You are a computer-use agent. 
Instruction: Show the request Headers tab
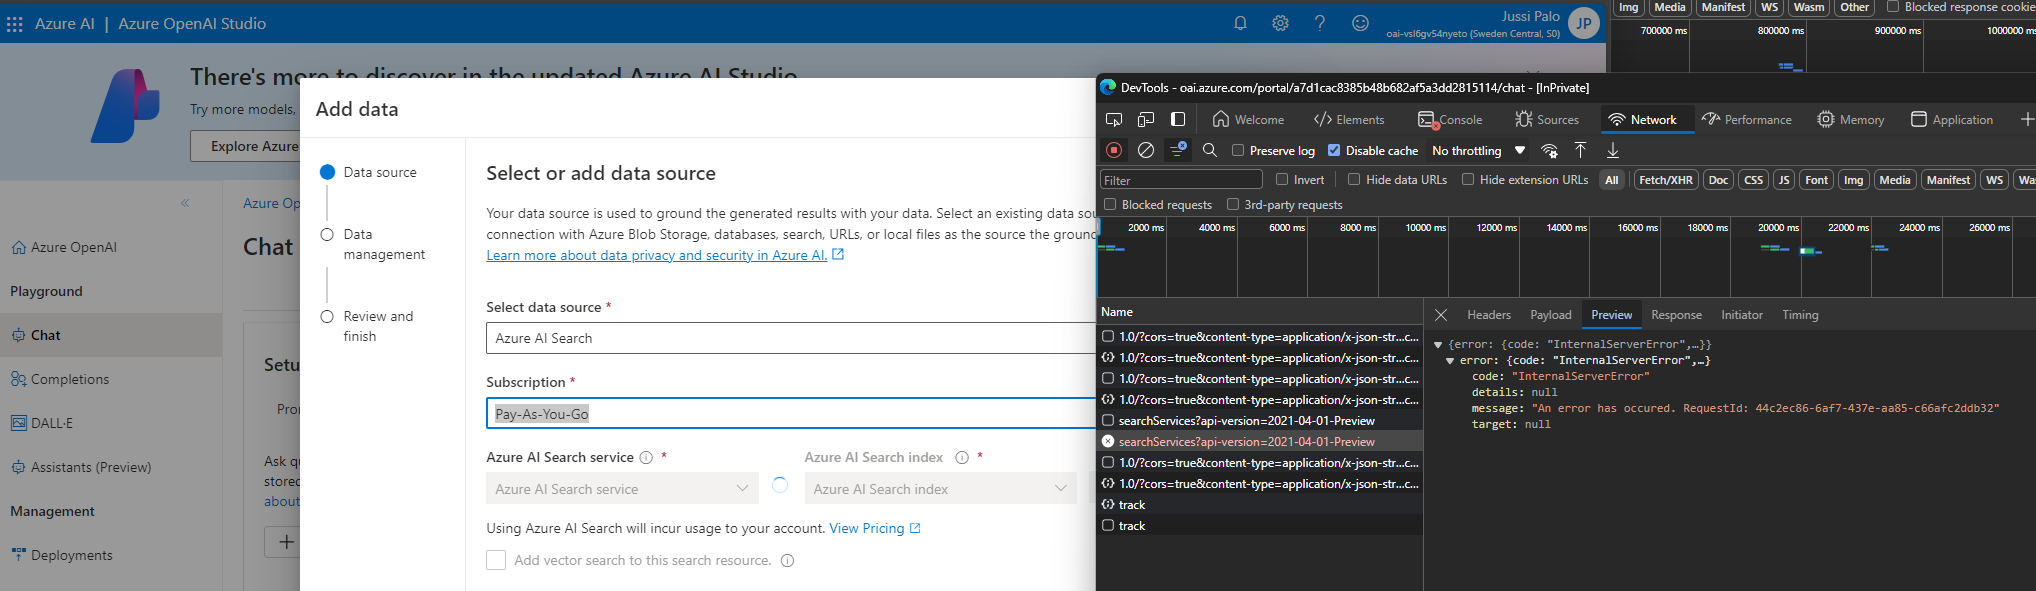coord(1489,315)
